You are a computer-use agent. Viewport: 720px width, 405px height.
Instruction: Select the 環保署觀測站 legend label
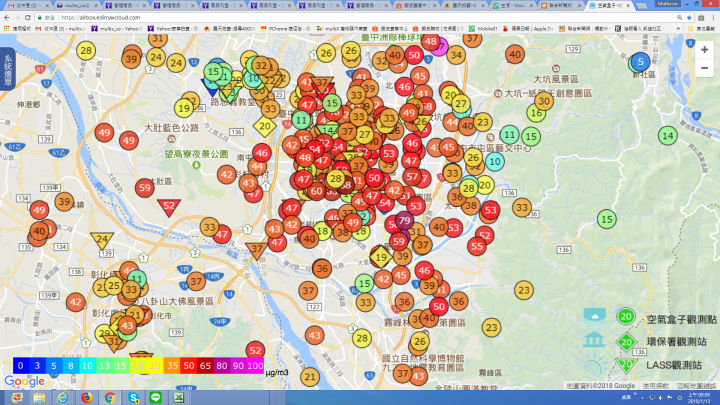pos(676,342)
